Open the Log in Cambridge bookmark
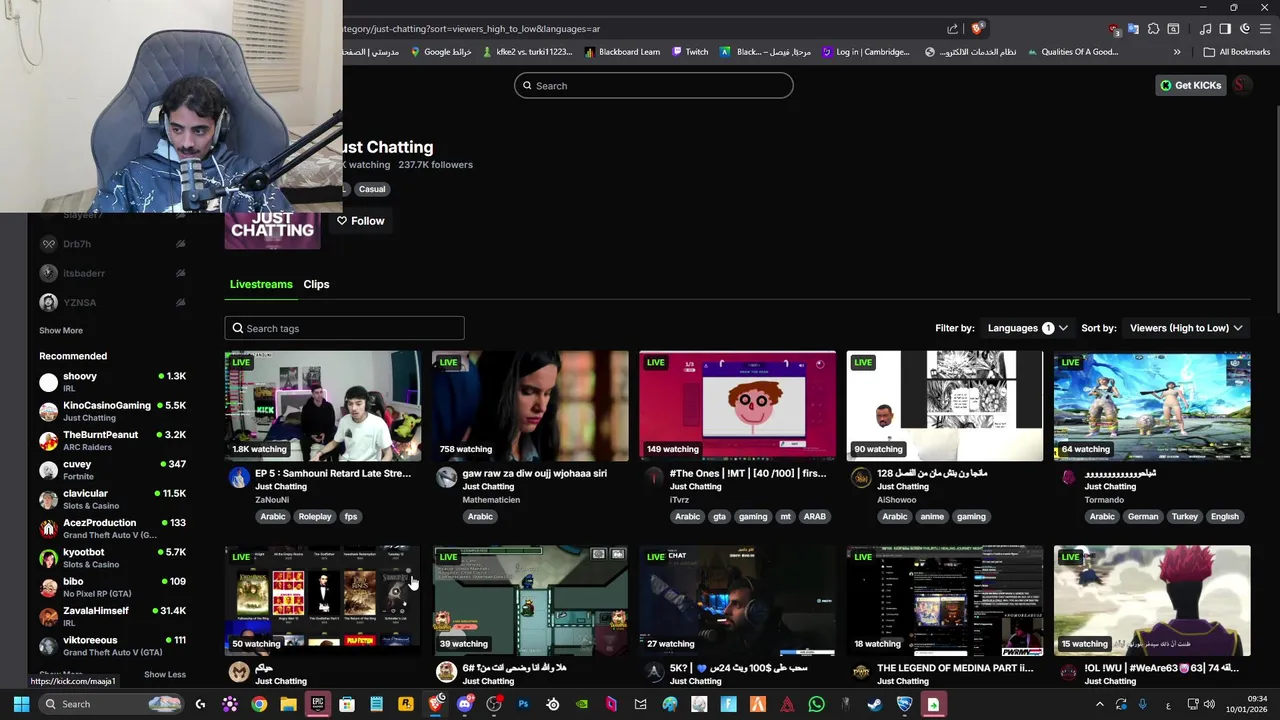The height and width of the screenshot is (720, 1280). 866,52
